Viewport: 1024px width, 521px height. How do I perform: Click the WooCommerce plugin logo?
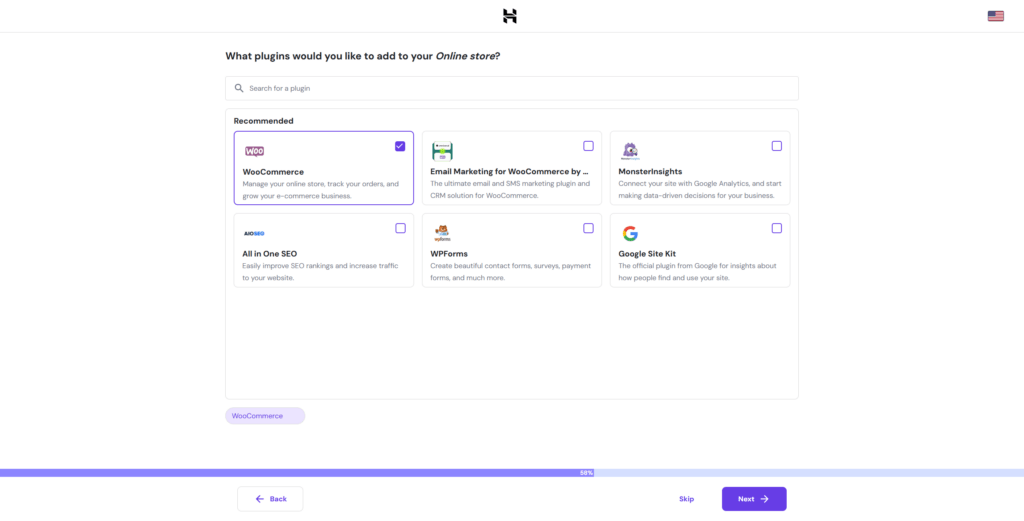[x=255, y=151]
